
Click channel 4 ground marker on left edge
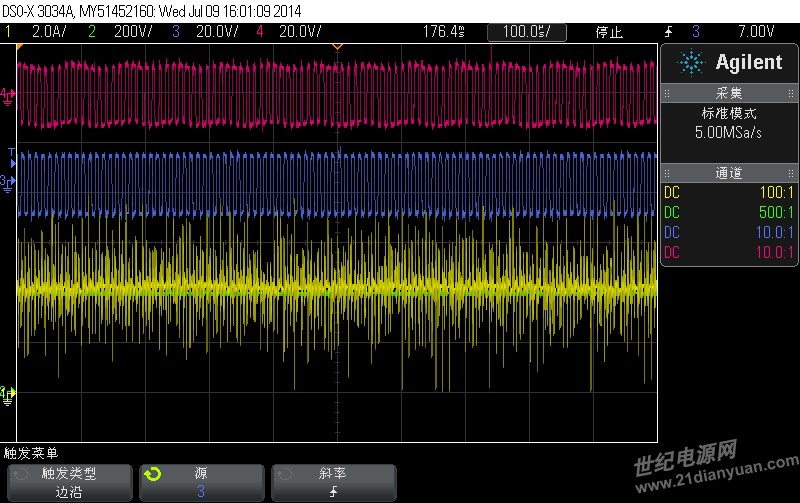(8, 96)
